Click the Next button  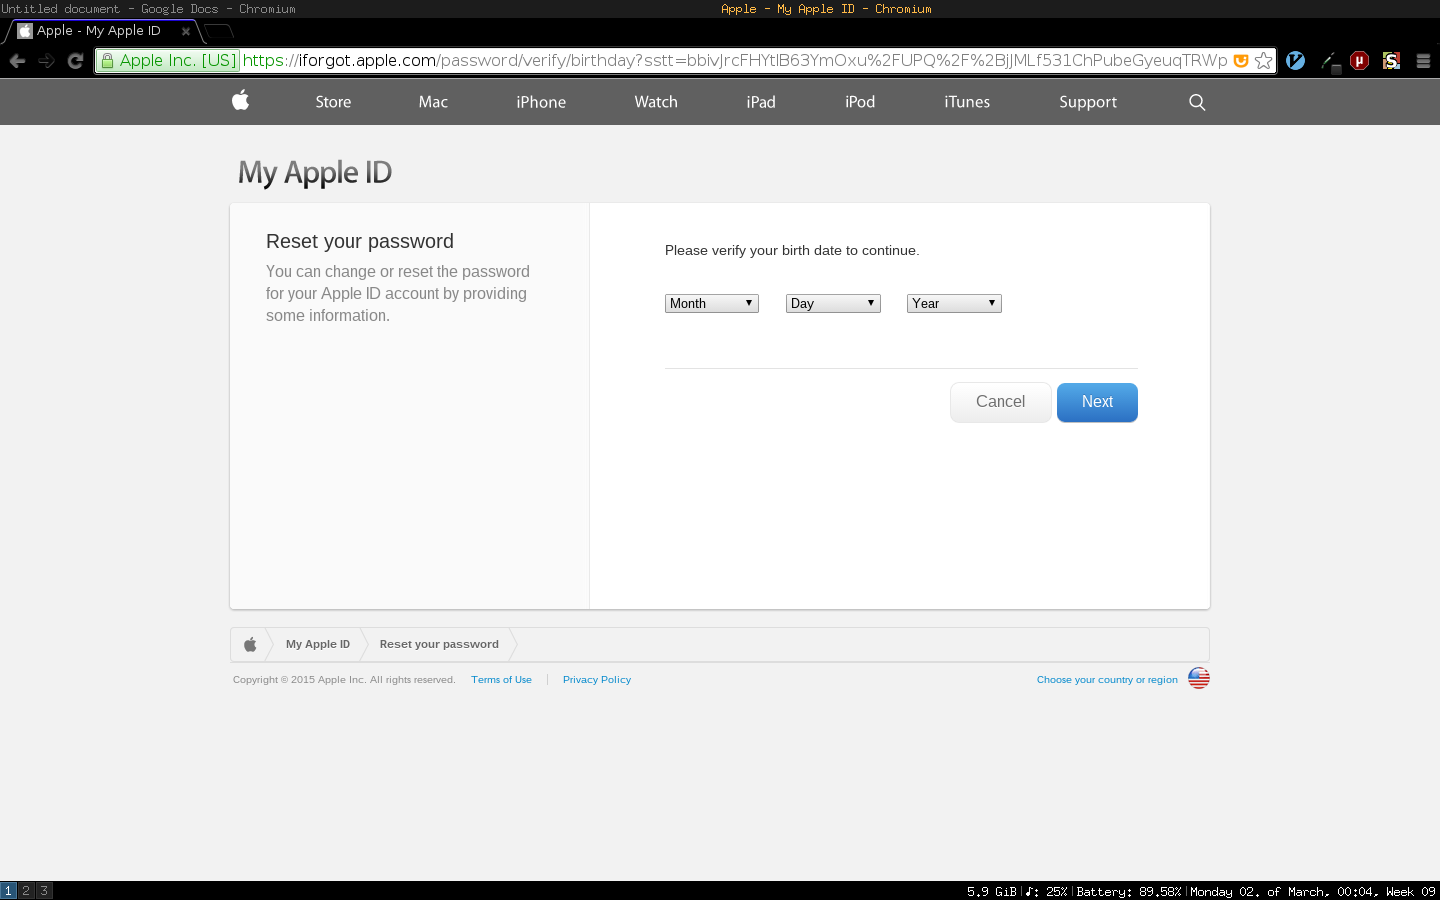point(1097,402)
